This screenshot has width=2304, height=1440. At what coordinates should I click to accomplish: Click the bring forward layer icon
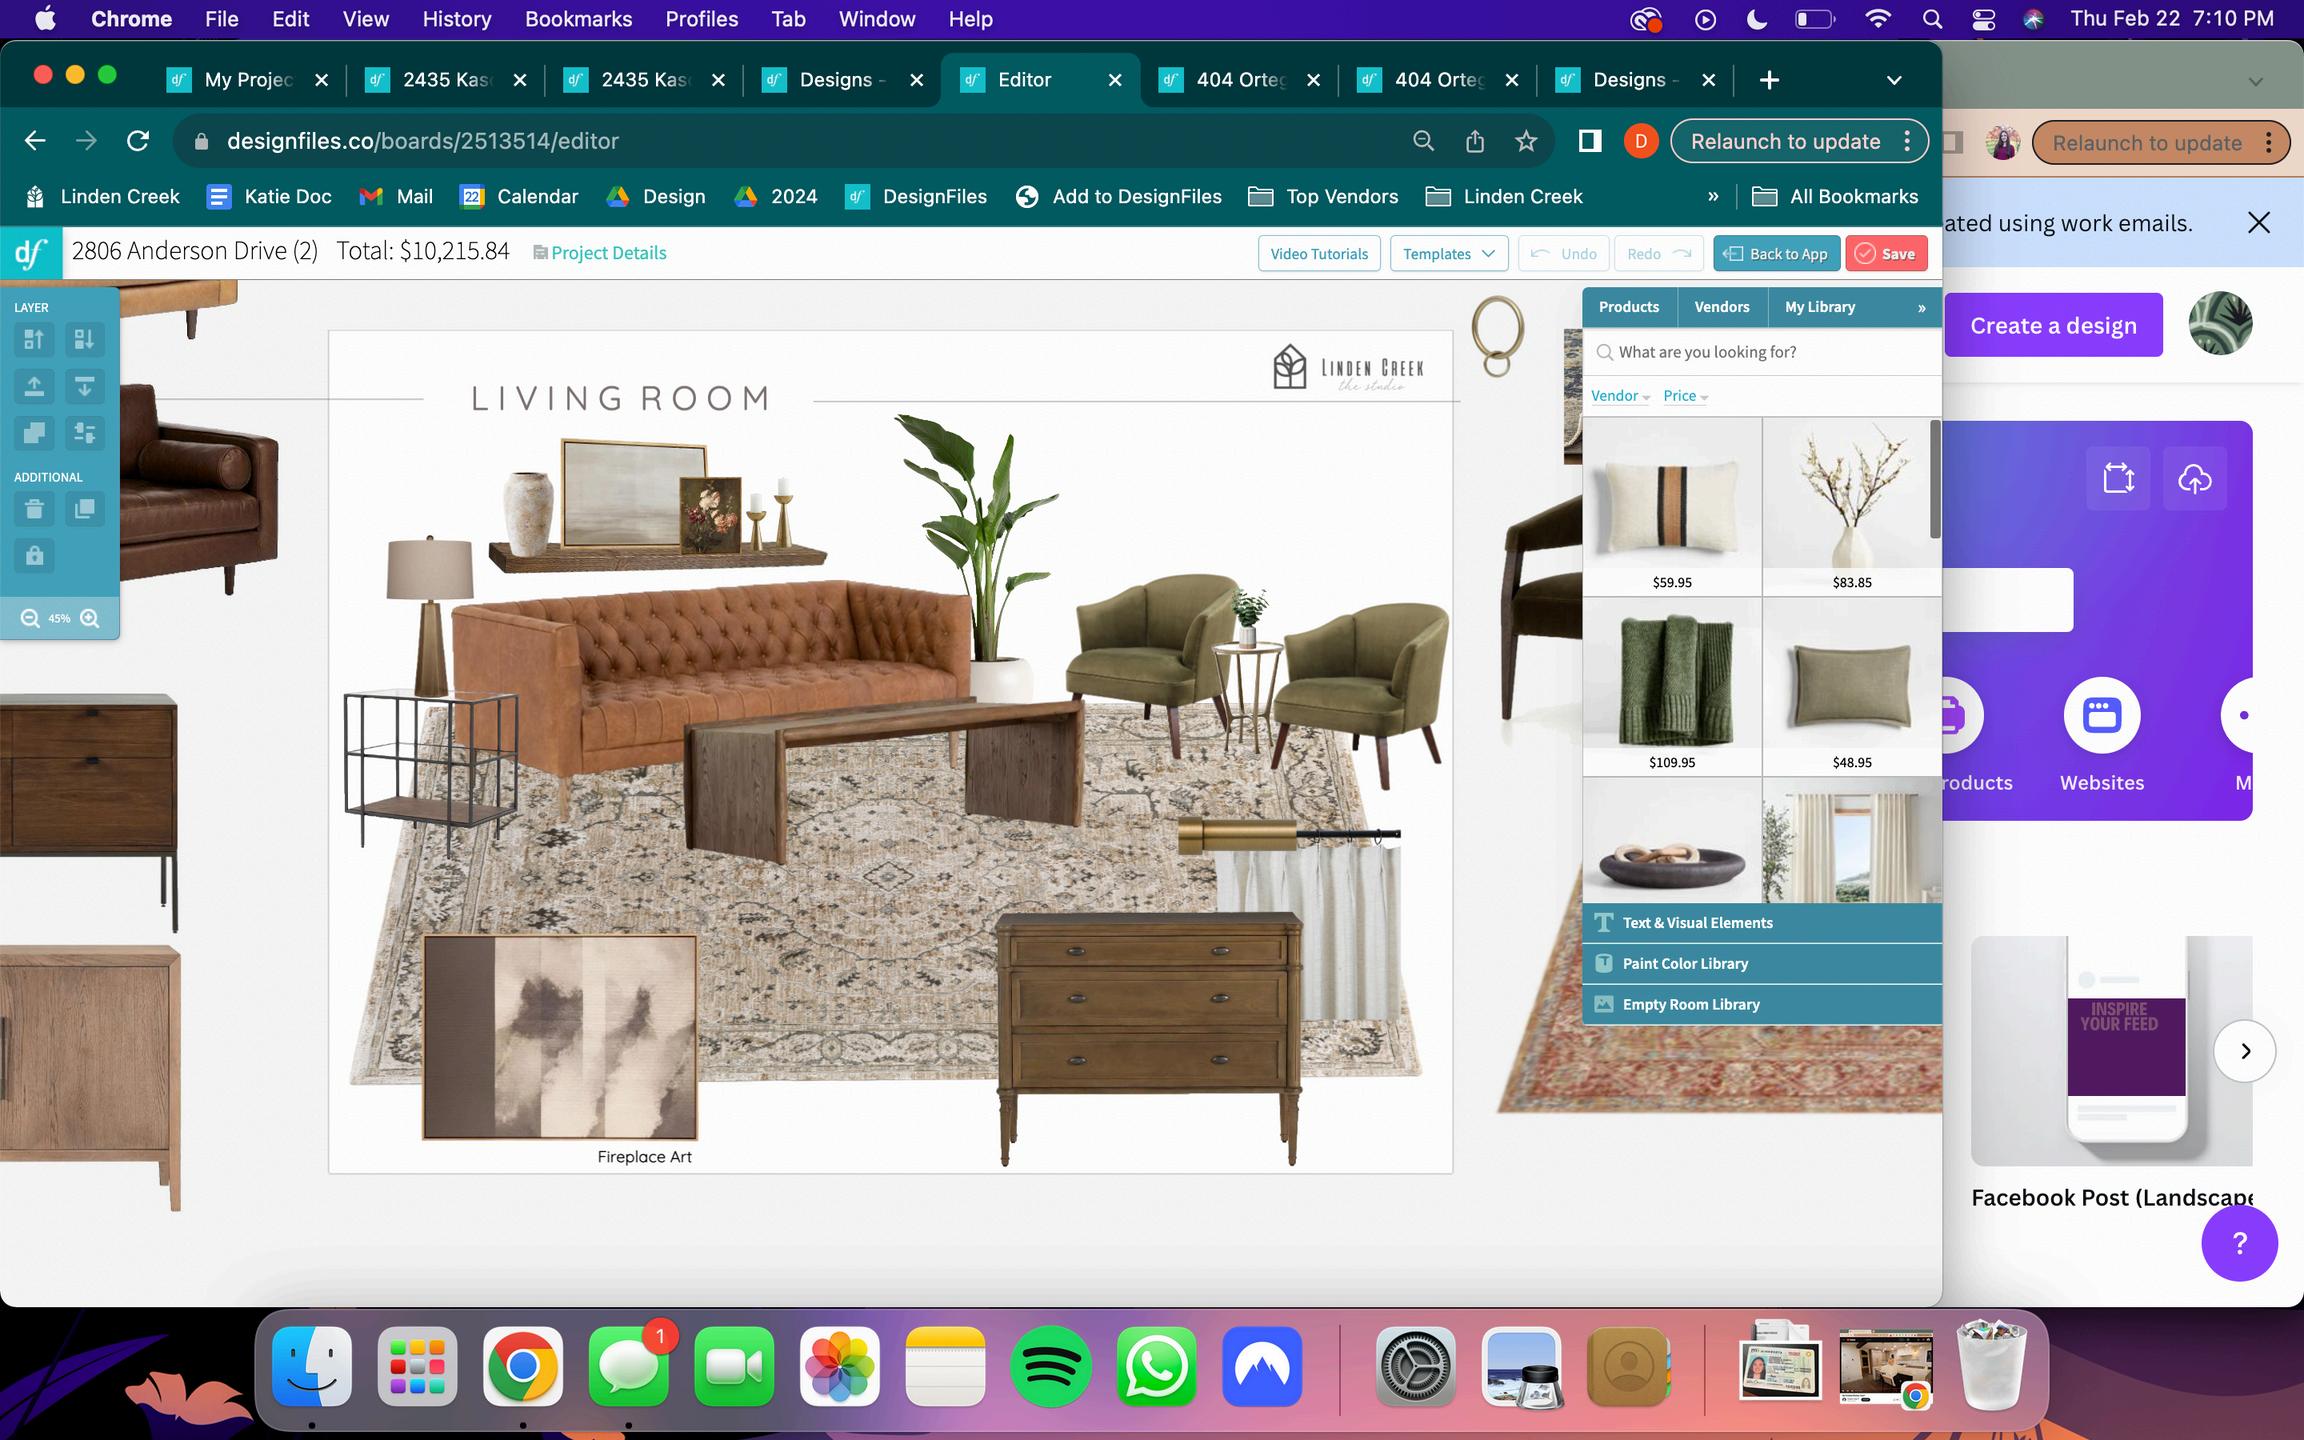pos(34,340)
